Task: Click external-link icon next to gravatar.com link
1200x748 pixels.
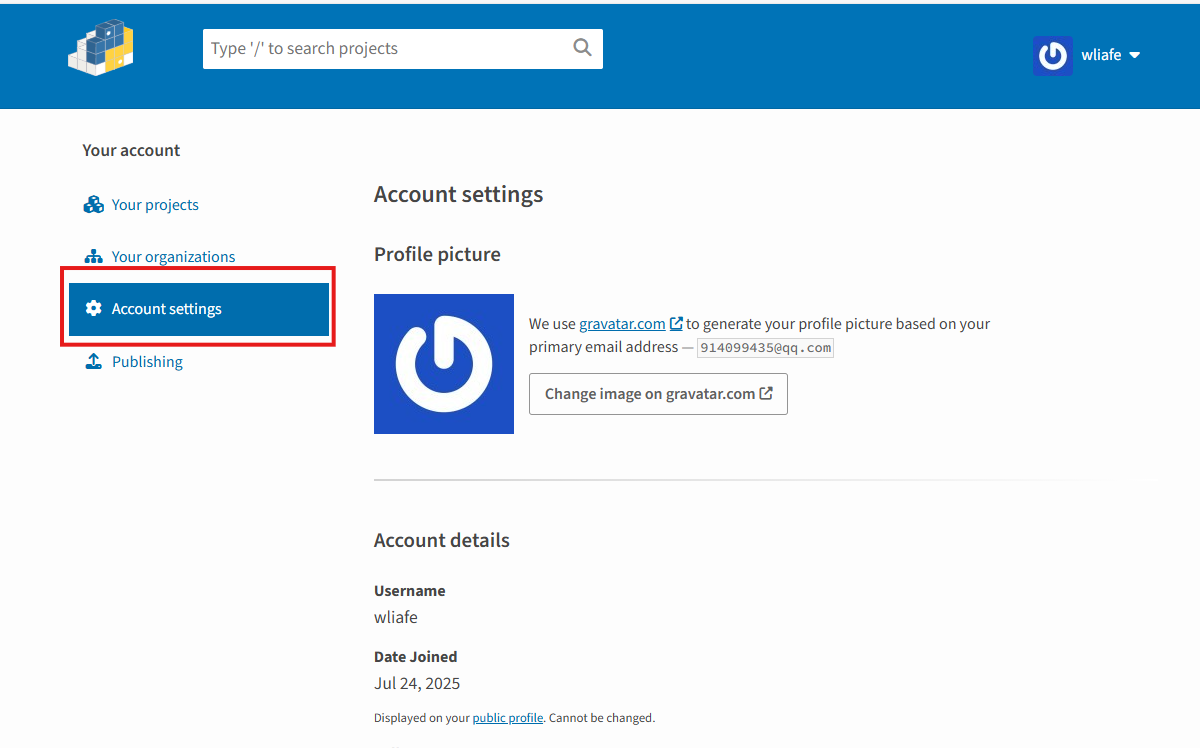Action: tap(677, 324)
